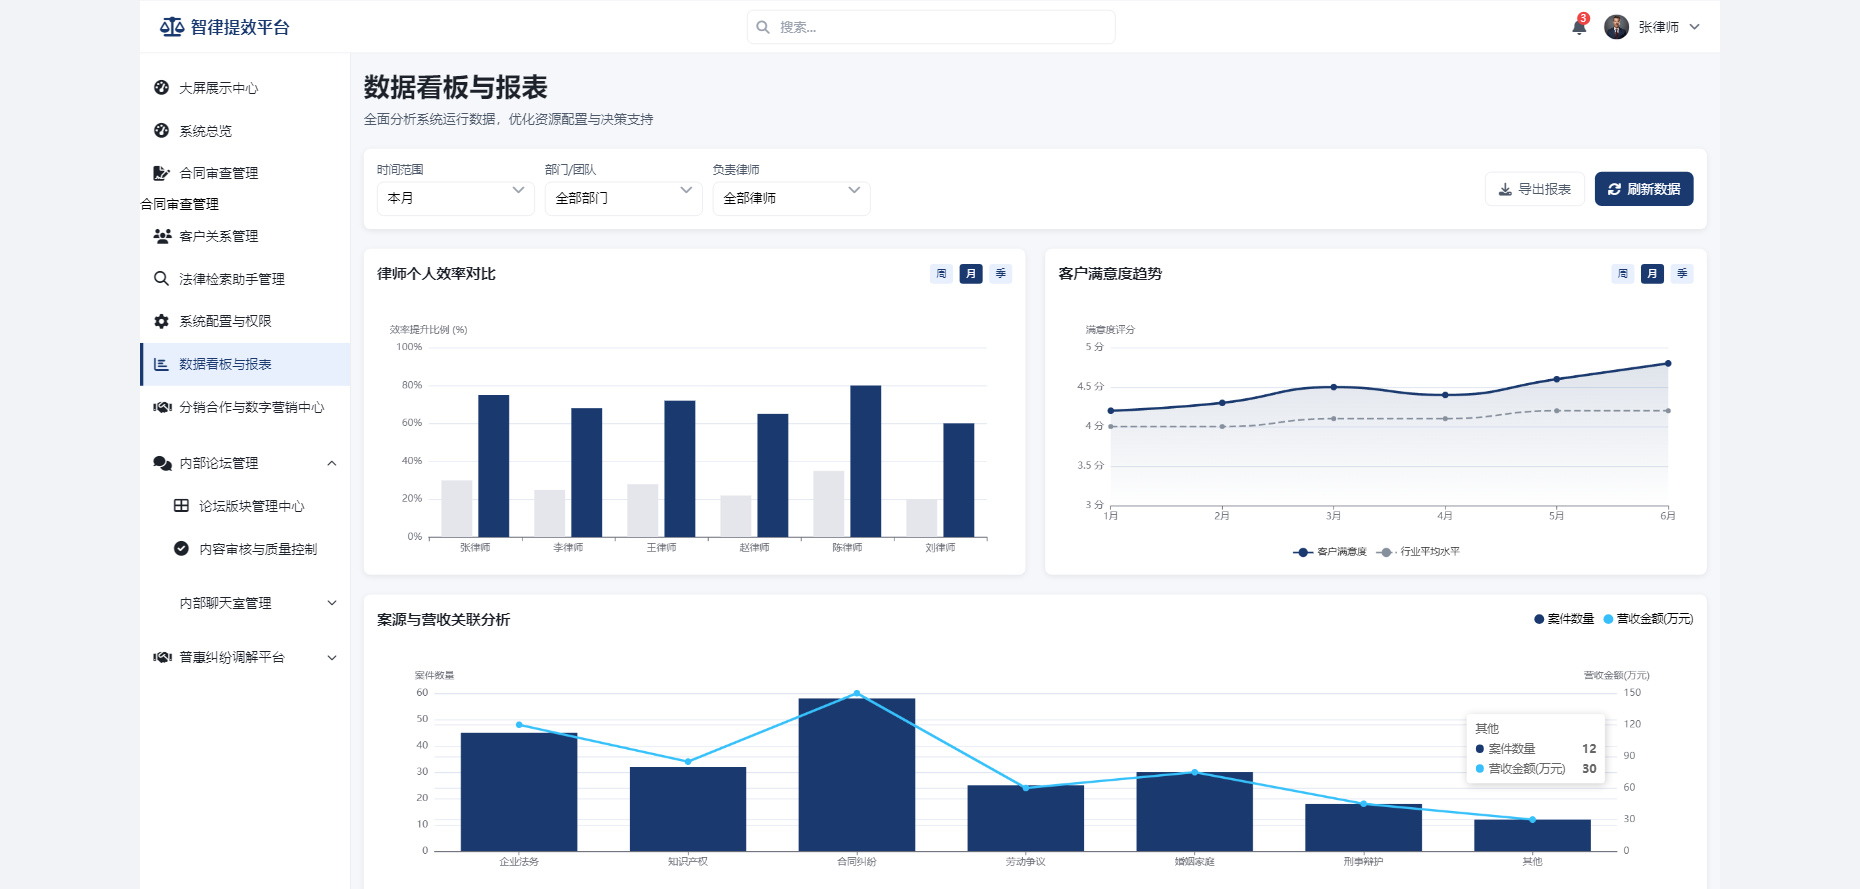Click the 陈律师 dark bar in efficiency chart

point(866,461)
